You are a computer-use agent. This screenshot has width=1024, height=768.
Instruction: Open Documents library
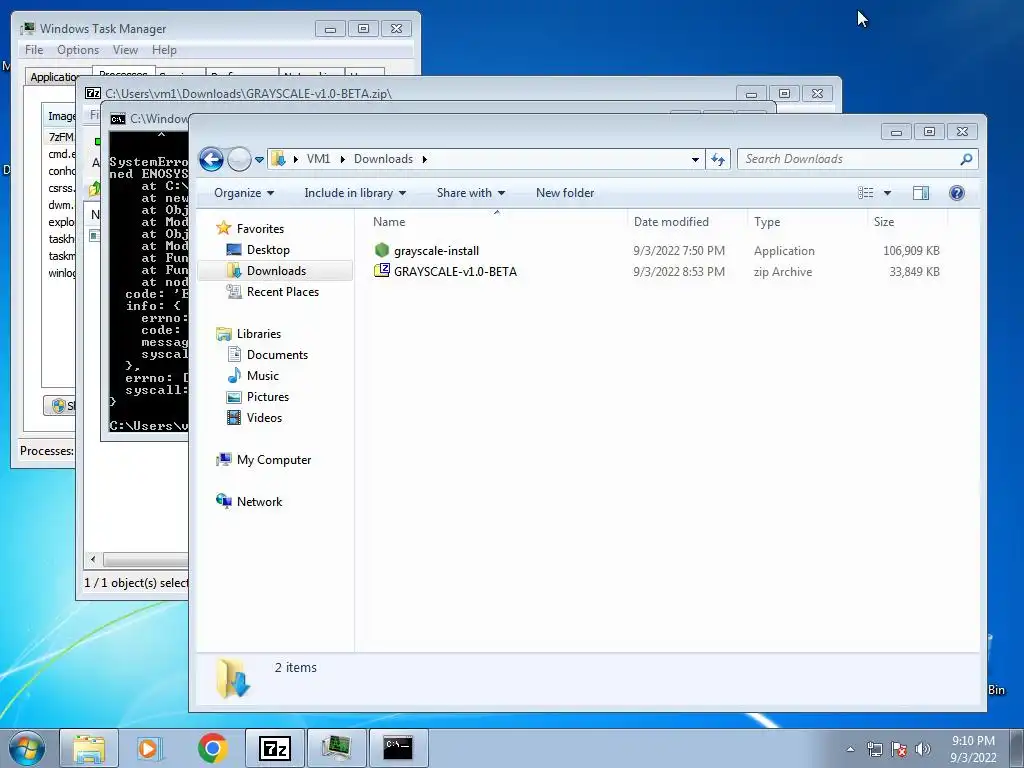277,355
